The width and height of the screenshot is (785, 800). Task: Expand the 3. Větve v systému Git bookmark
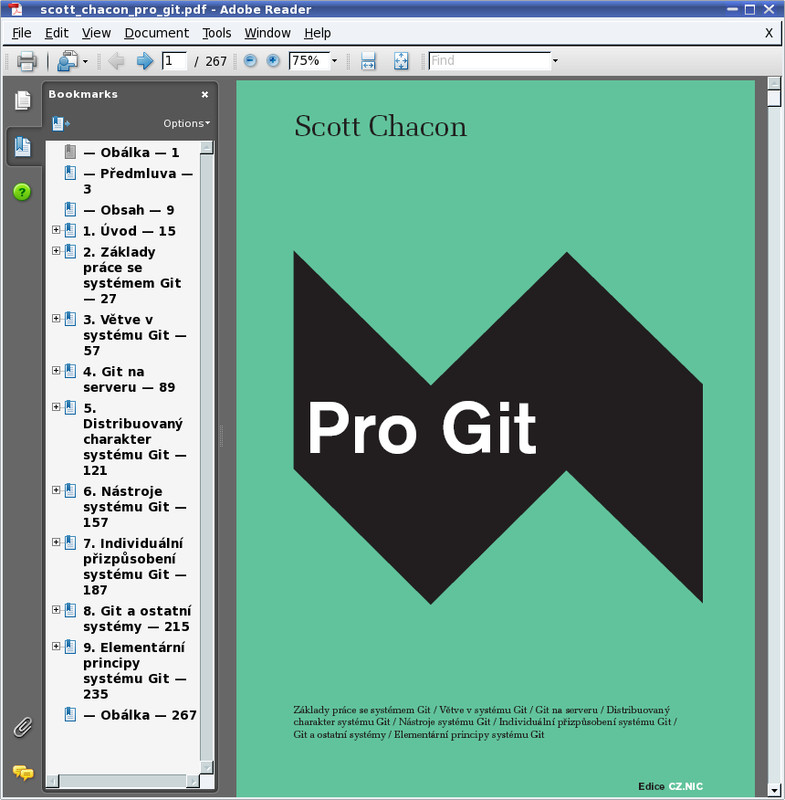tap(56, 318)
